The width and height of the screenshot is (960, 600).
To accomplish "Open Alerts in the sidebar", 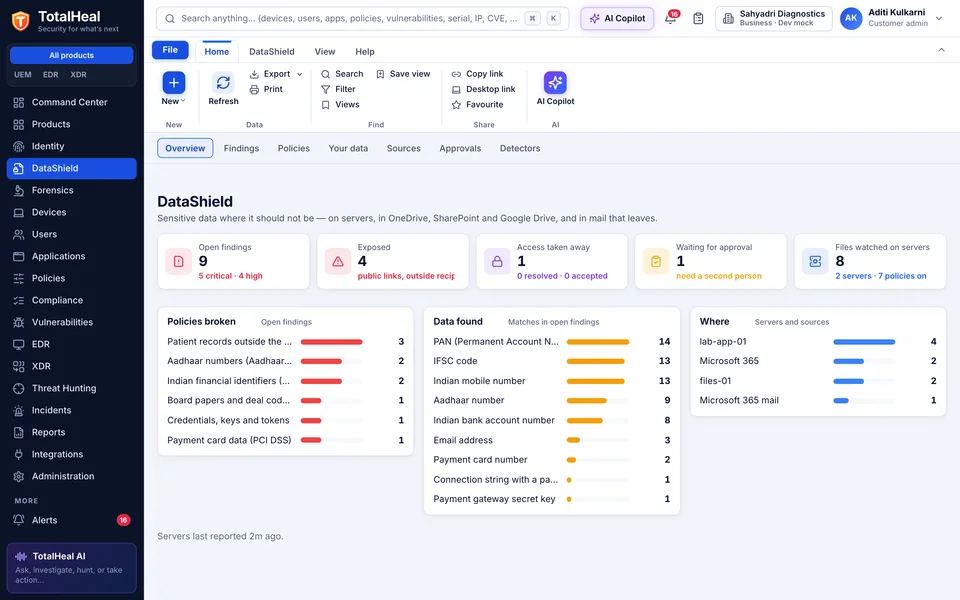I will [x=72, y=520].
